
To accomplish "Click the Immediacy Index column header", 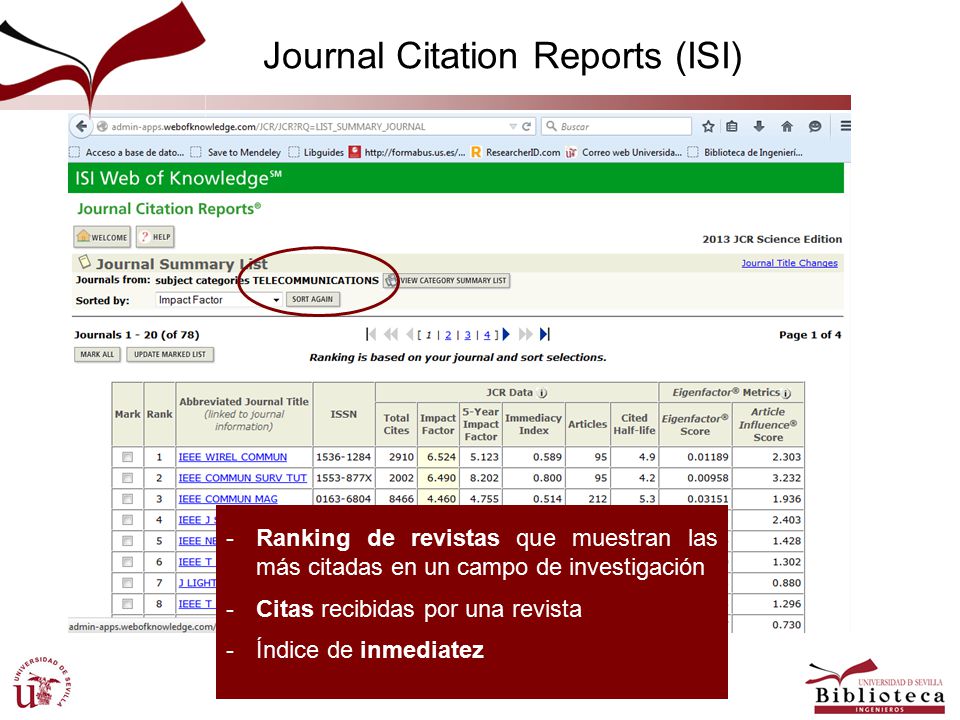I will tap(533, 424).
